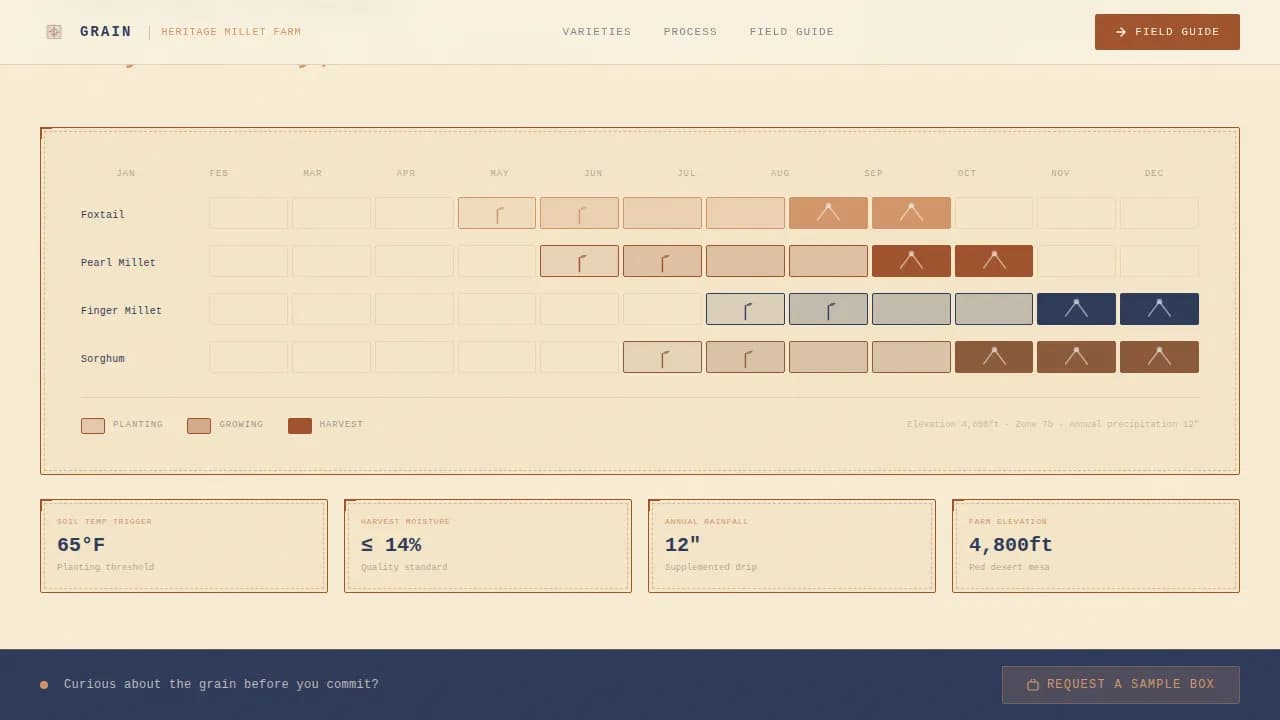
Task: Select first harvest icon in Foxtail row
Action: coord(828,212)
